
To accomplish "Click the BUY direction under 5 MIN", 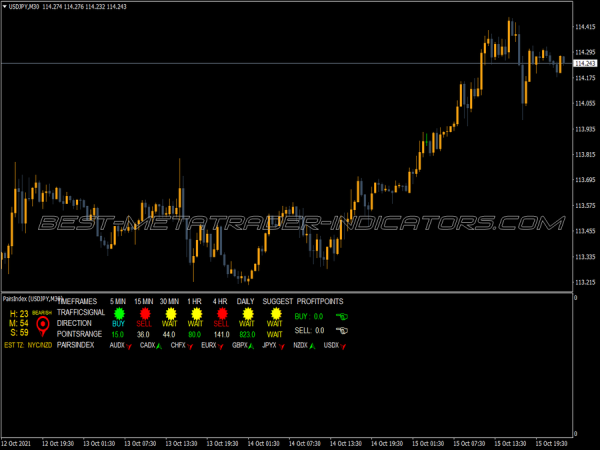I will pyautogui.click(x=119, y=324).
